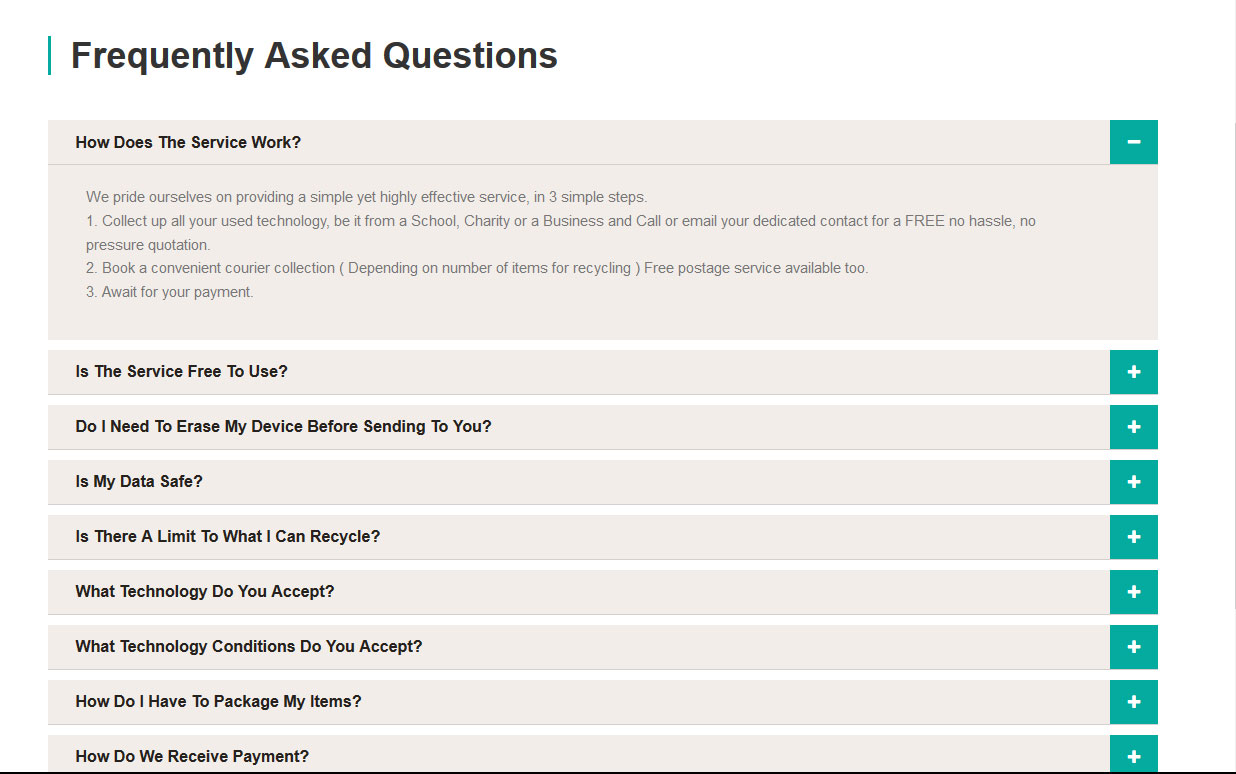Open Is There A Limit To What I Can Recycle row
The image size is (1236, 774).
579,537
